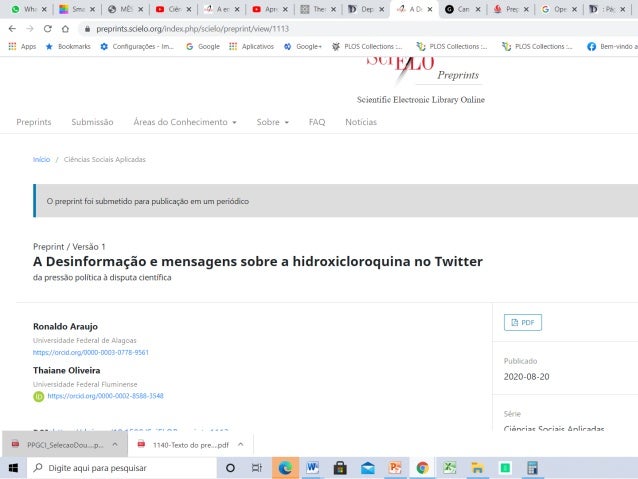Open Calculator from taskbar
The image size is (638, 479).
click(x=532, y=468)
